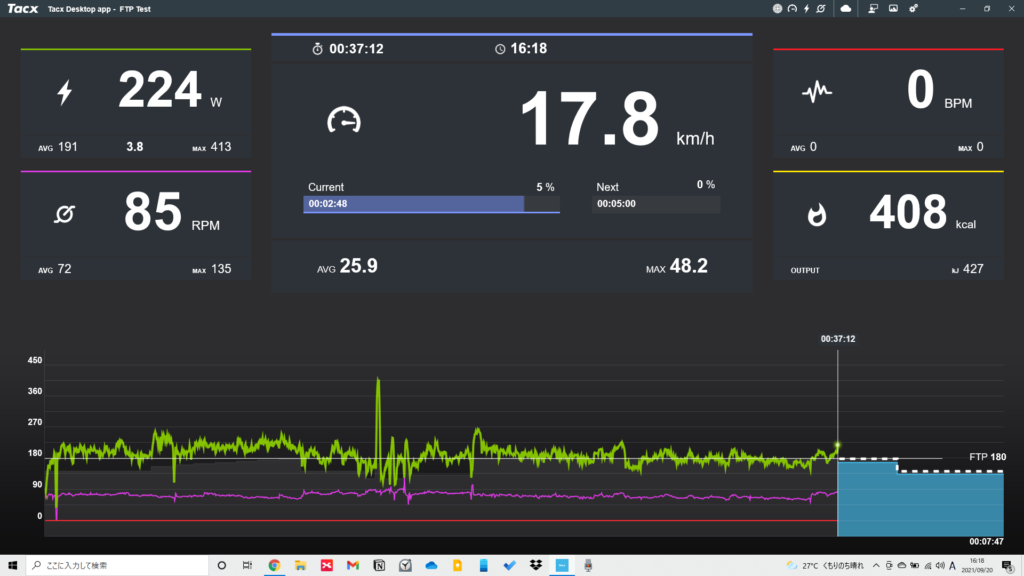This screenshot has height=576, width=1024.
Task: Open the settings gears icon
Action: tap(913, 8)
